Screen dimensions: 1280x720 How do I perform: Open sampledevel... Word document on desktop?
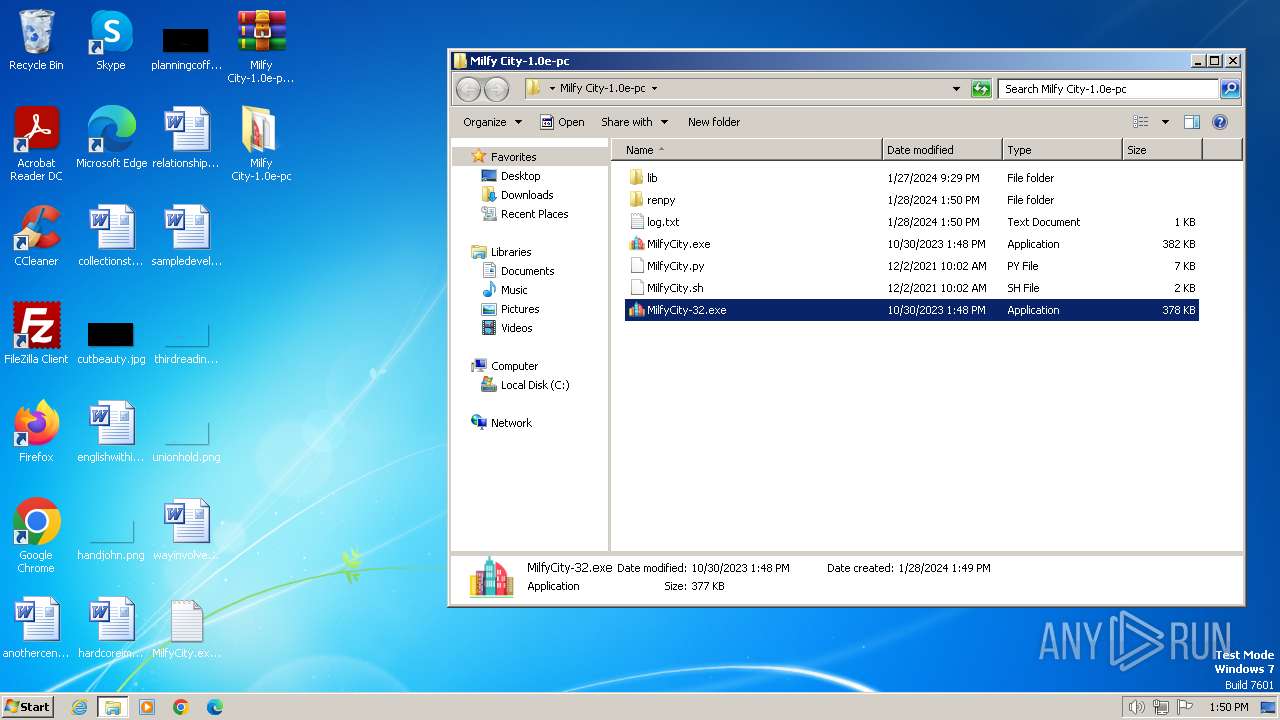tap(186, 236)
